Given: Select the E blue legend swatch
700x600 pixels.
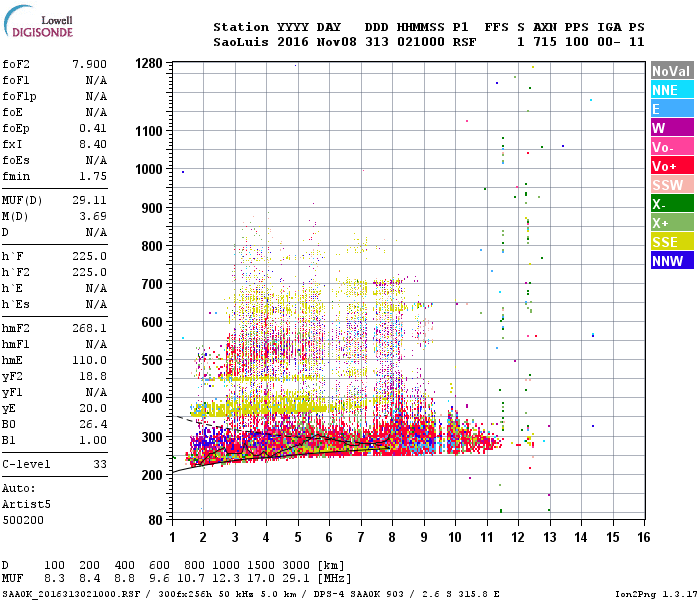Looking at the screenshot, I should [672, 109].
